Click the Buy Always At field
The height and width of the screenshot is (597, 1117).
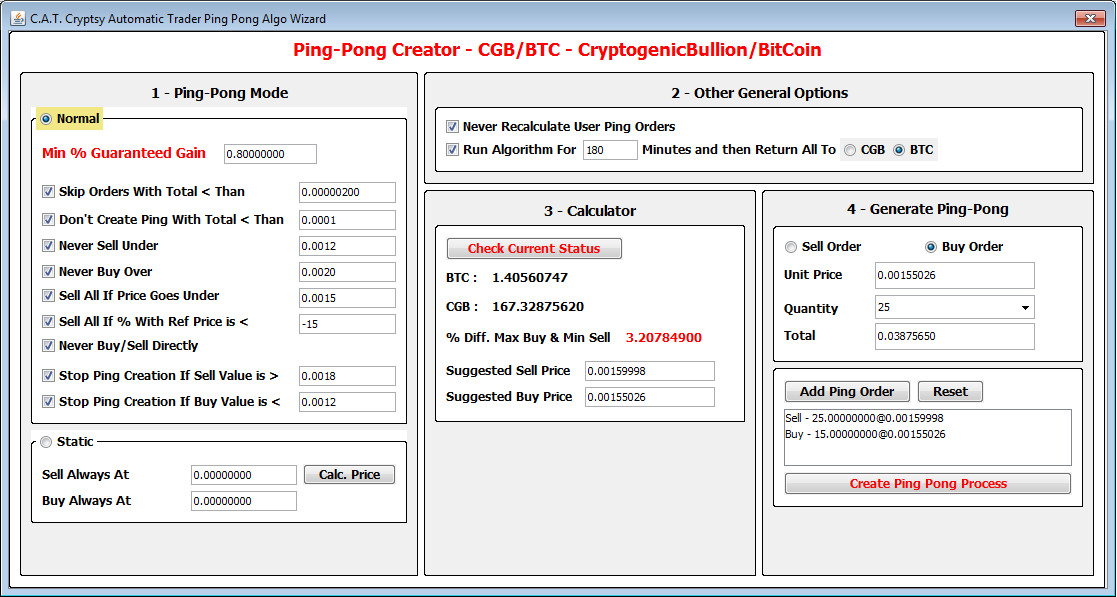pos(244,501)
